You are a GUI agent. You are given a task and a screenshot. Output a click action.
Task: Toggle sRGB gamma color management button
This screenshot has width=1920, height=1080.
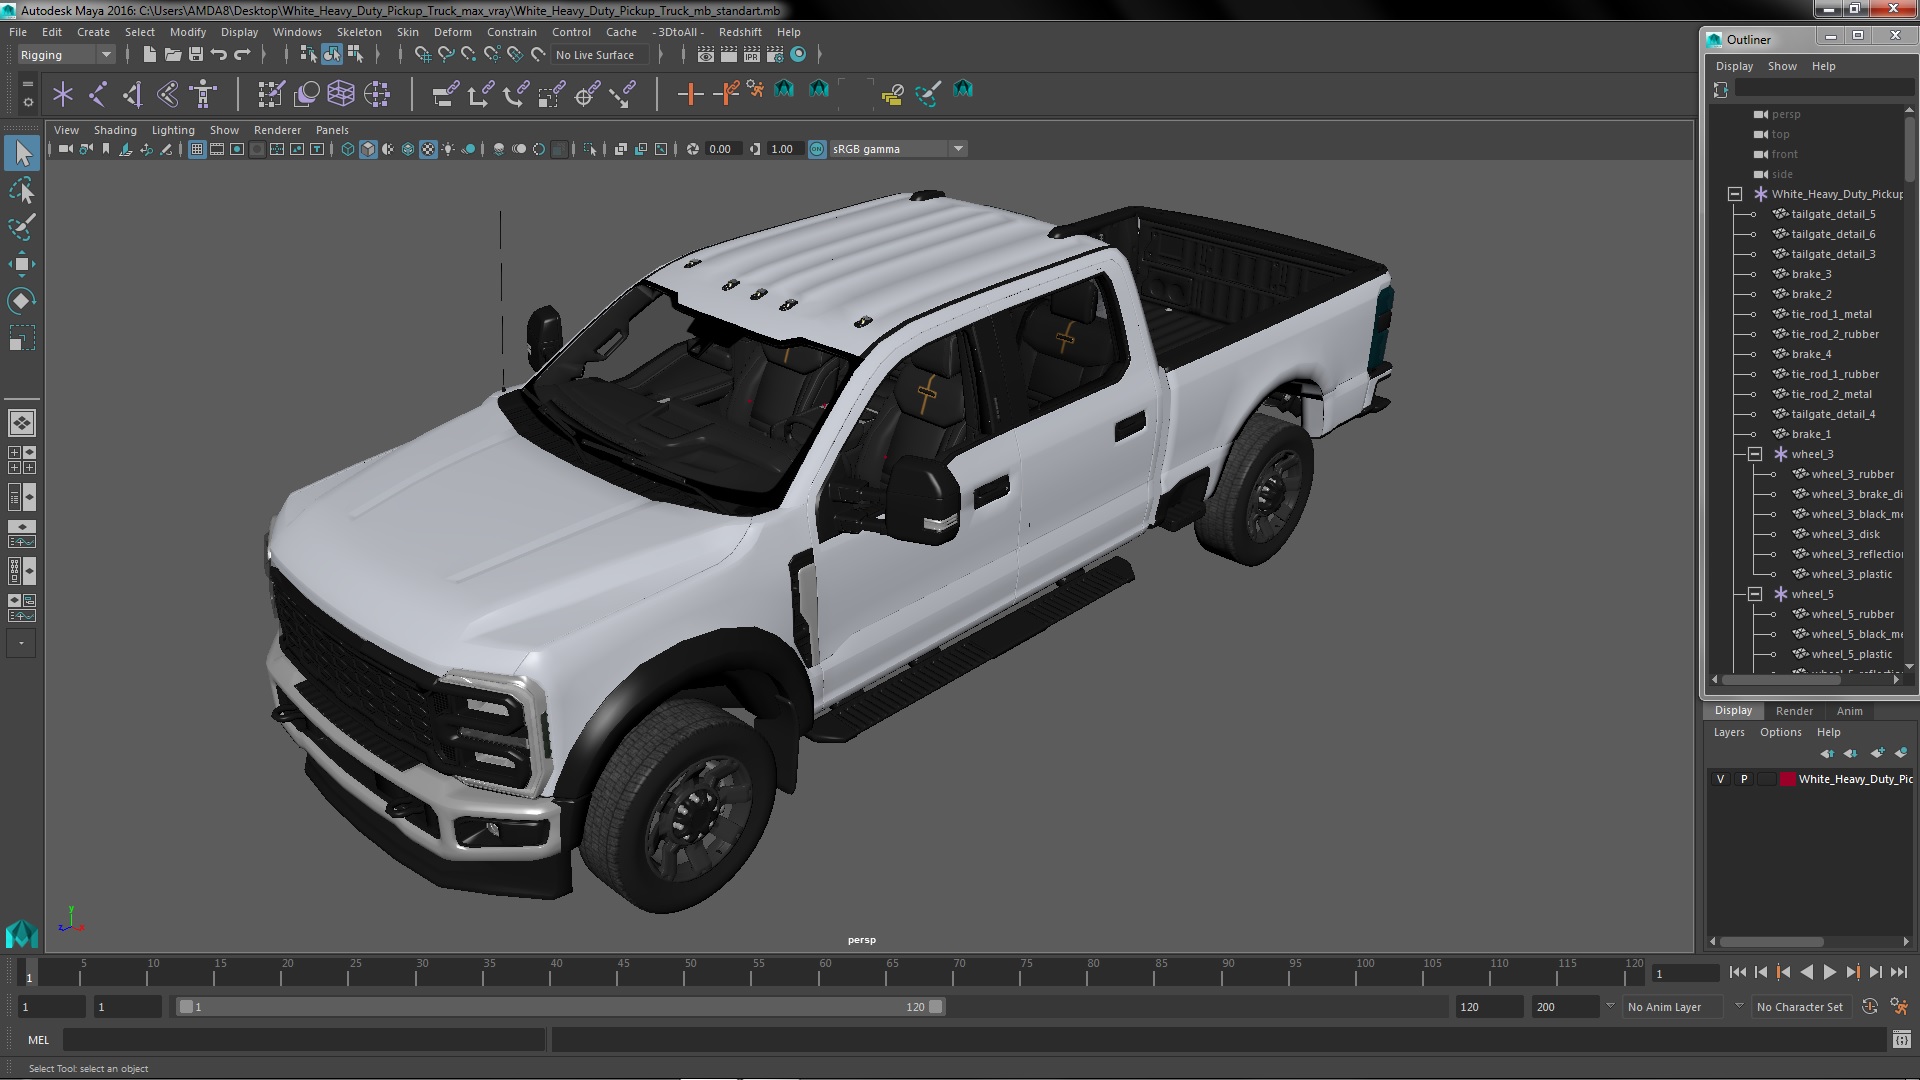pyautogui.click(x=817, y=149)
